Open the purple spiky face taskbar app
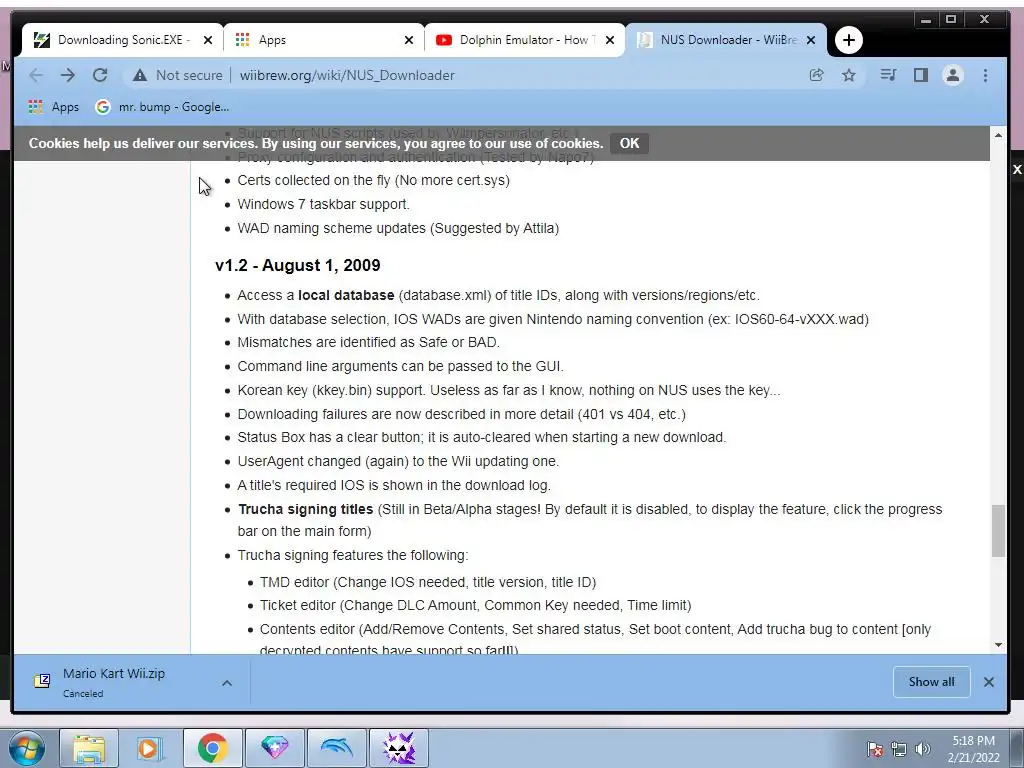 (399, 748)
